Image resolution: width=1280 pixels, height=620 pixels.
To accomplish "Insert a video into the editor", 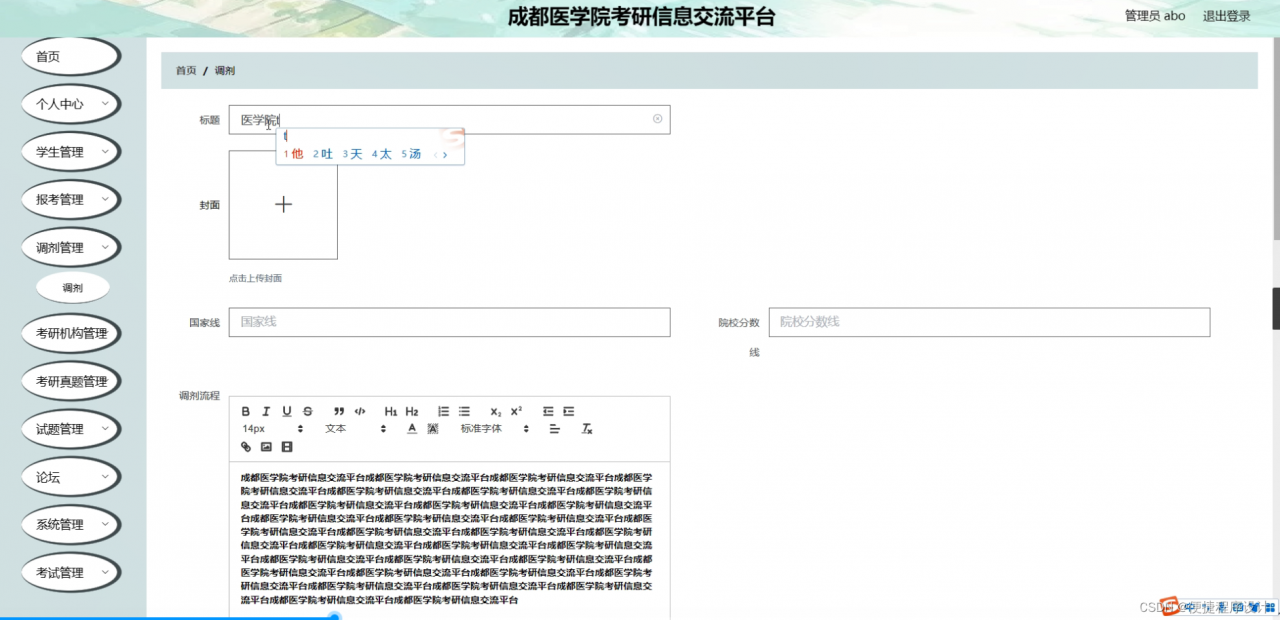I will click(x=287, y=447).
